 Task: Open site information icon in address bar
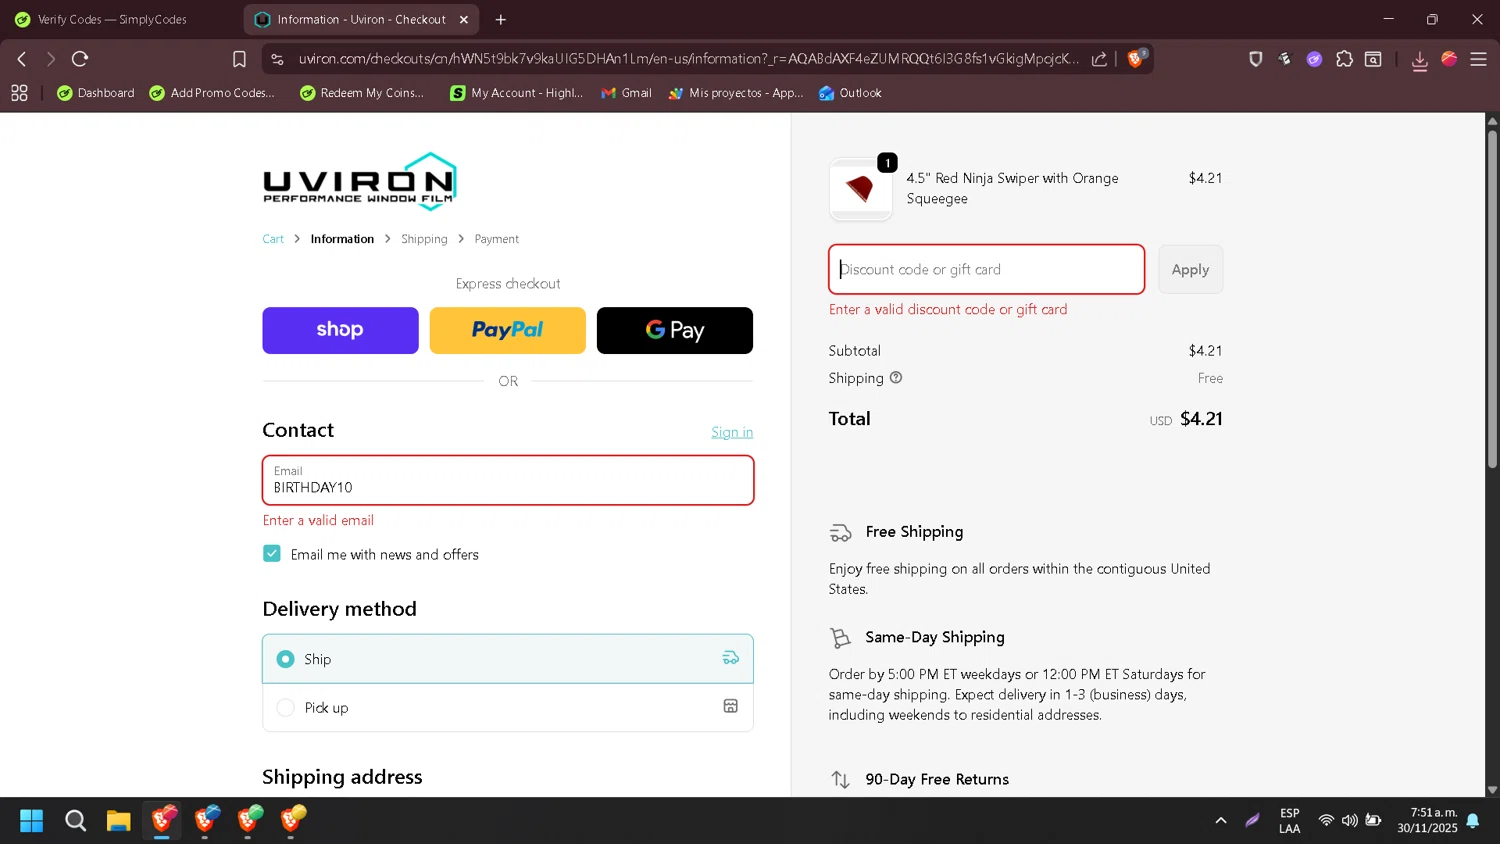[277, 59]
